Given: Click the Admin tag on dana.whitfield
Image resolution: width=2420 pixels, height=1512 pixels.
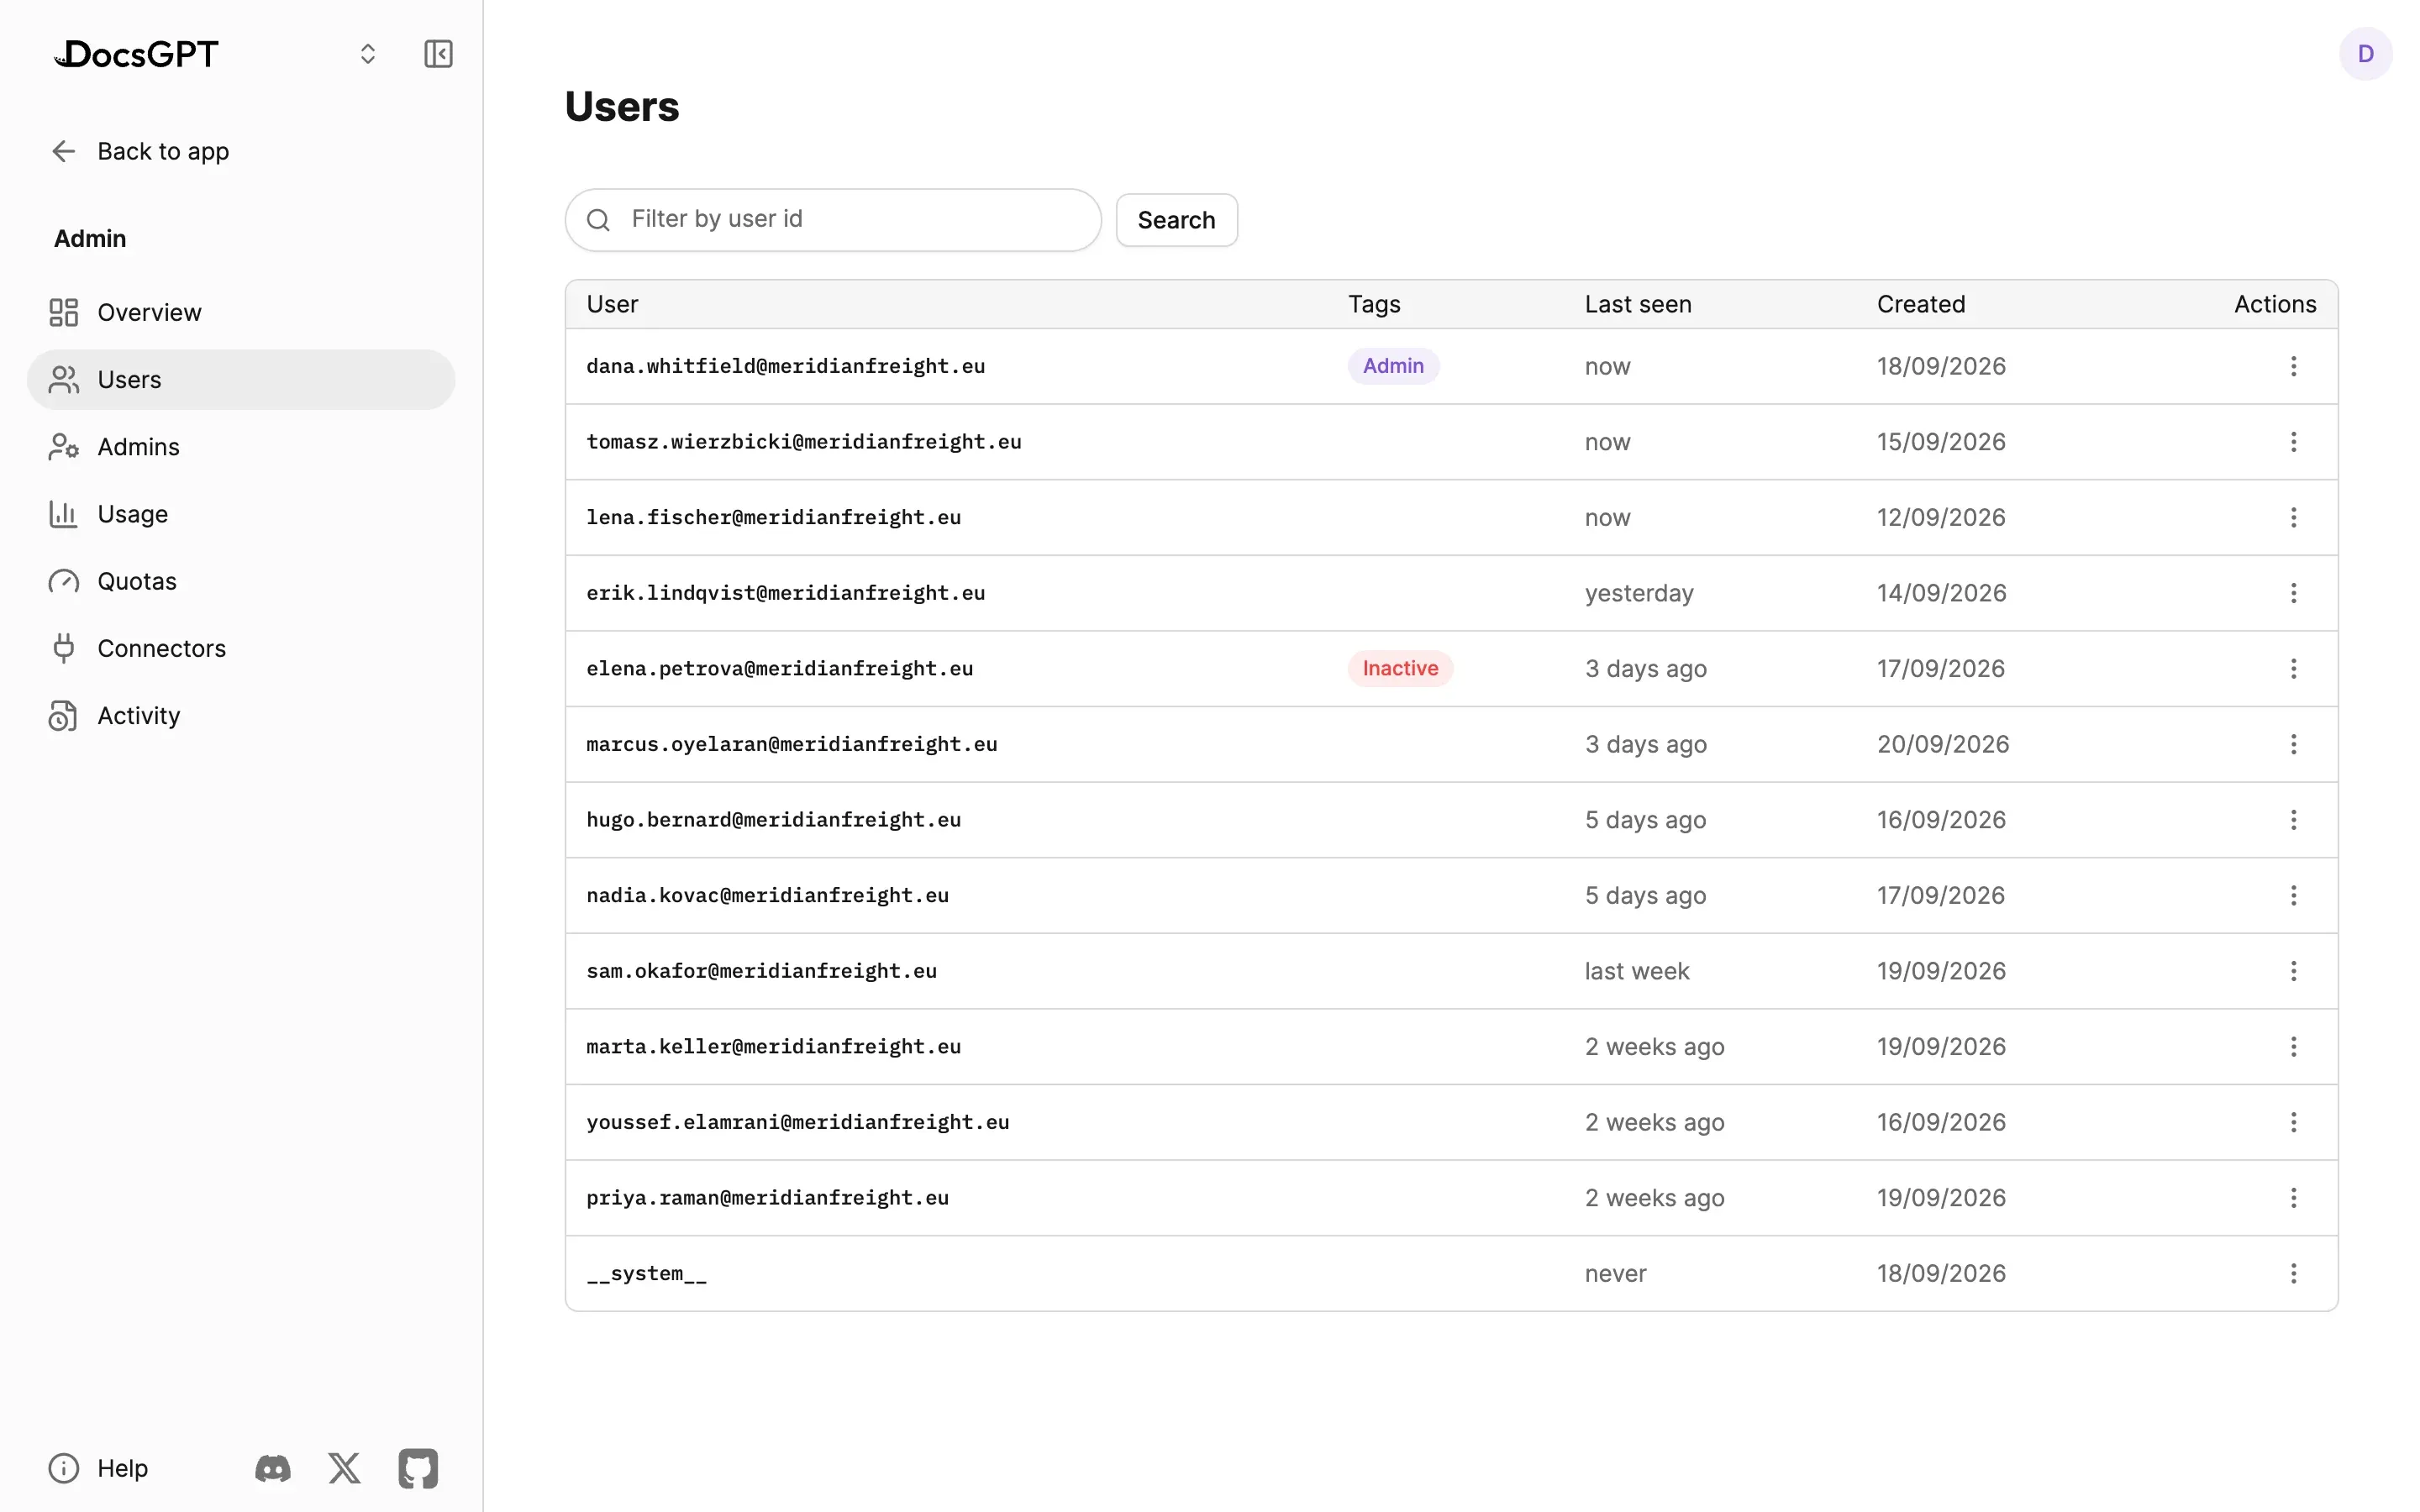Looking at the screenshot, I should (1393, 366).
